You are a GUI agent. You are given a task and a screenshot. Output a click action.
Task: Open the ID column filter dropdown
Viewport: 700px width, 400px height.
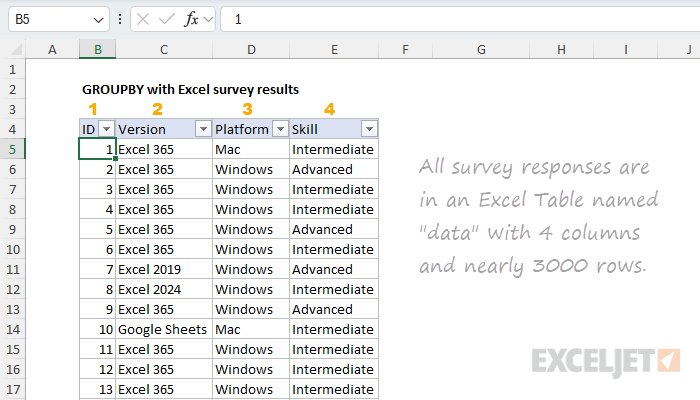(106, 129)
